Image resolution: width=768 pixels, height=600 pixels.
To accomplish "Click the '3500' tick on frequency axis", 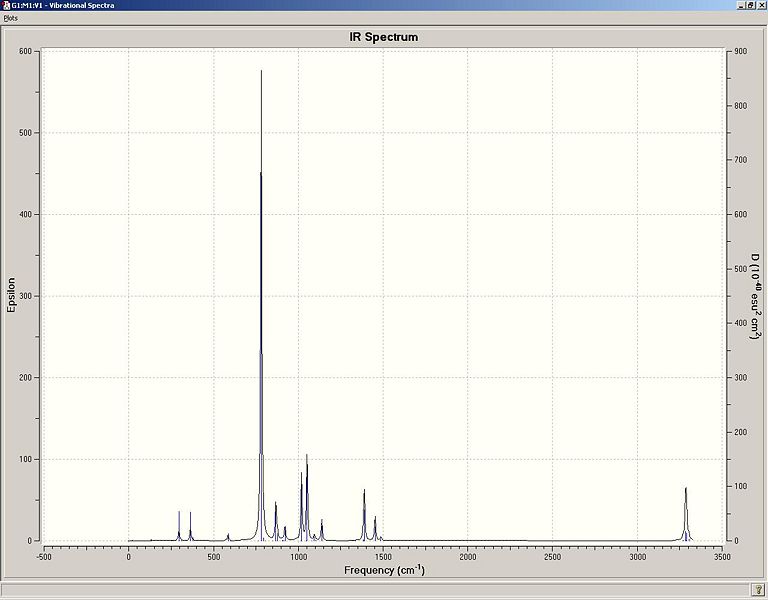I will [x=722, y=557].
